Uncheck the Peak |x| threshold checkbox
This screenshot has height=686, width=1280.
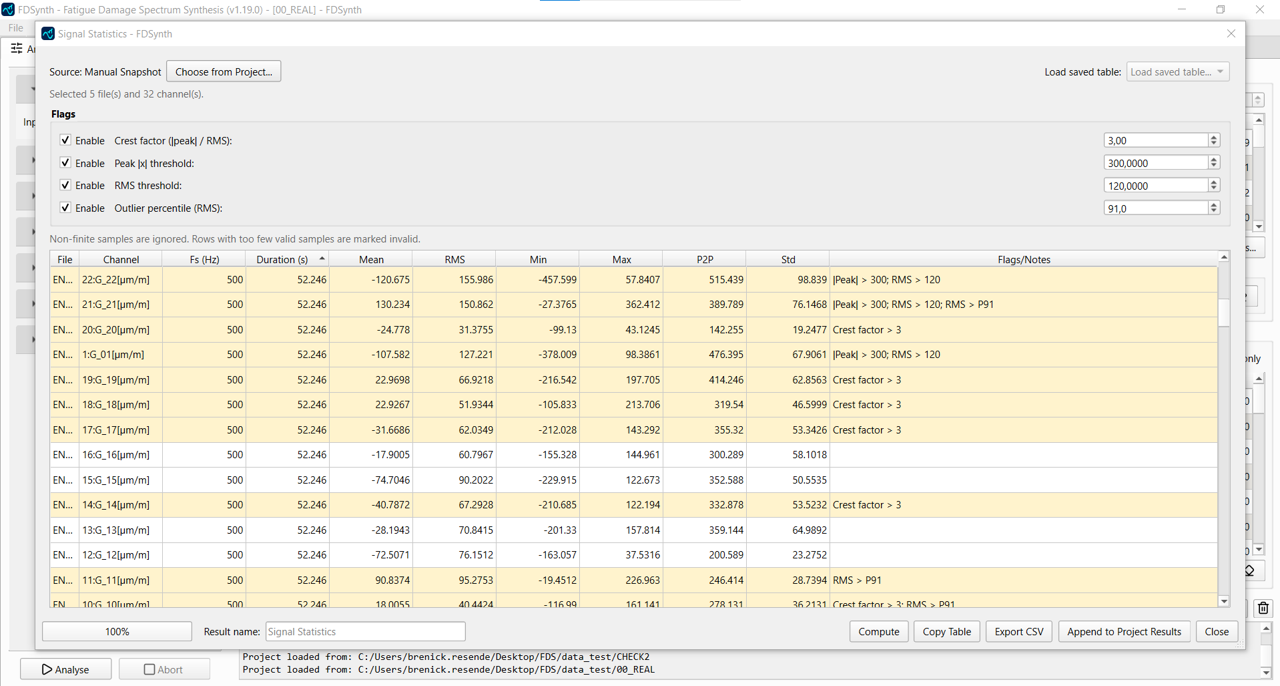point(65,163)
